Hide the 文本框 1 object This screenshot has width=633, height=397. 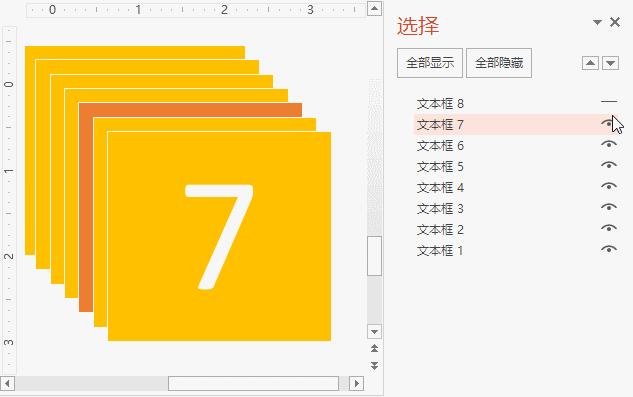[x=609, y=249]
